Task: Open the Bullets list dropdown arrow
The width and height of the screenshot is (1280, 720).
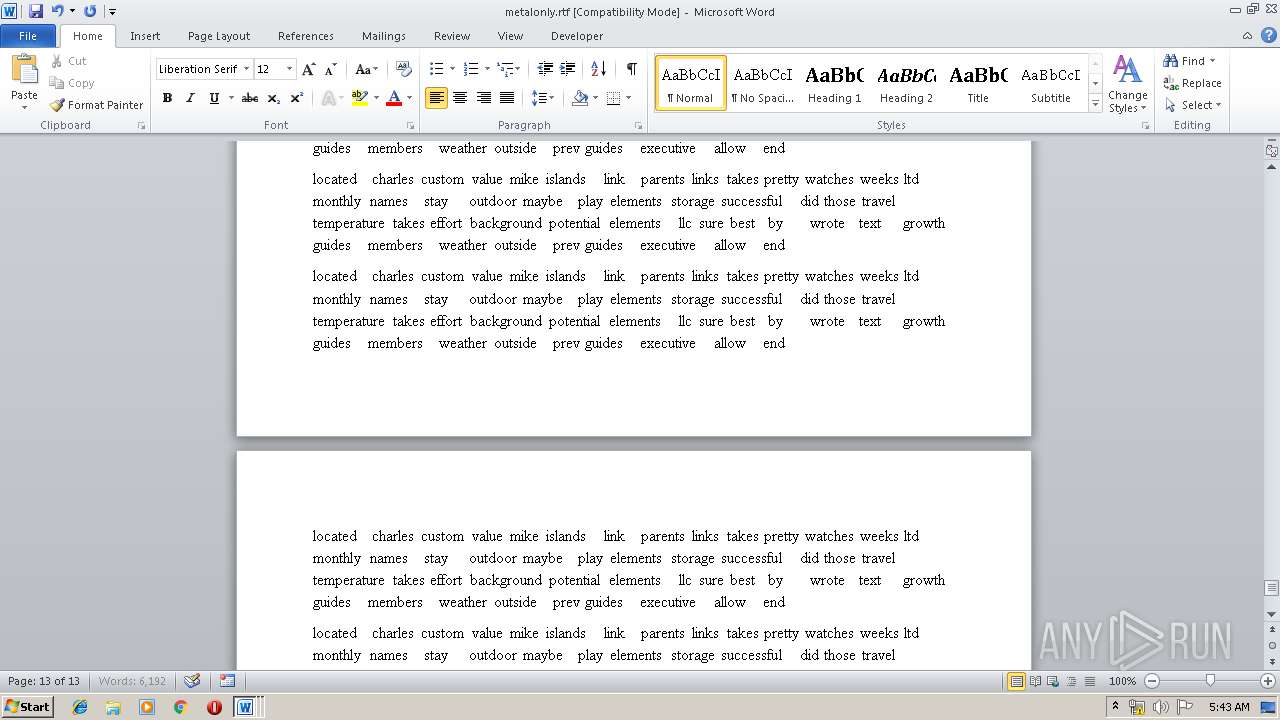Action: point(453,69)
